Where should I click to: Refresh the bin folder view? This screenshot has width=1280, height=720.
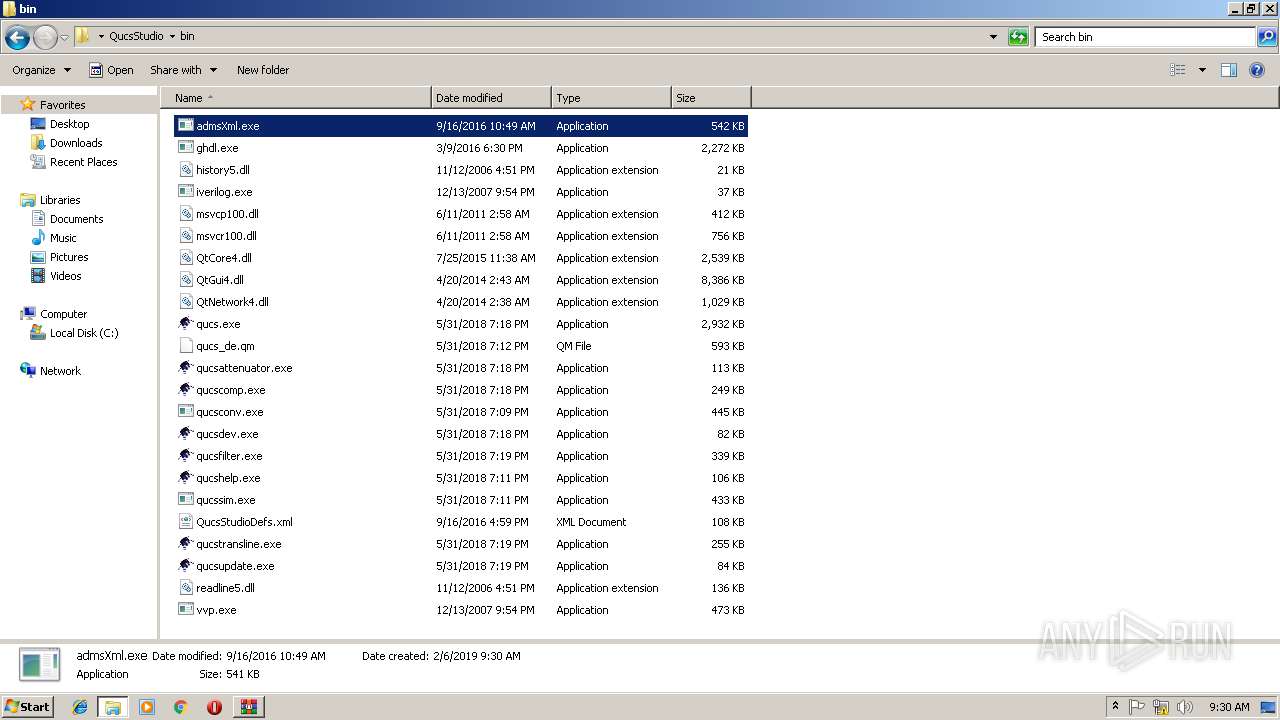tap(1018, 37)
